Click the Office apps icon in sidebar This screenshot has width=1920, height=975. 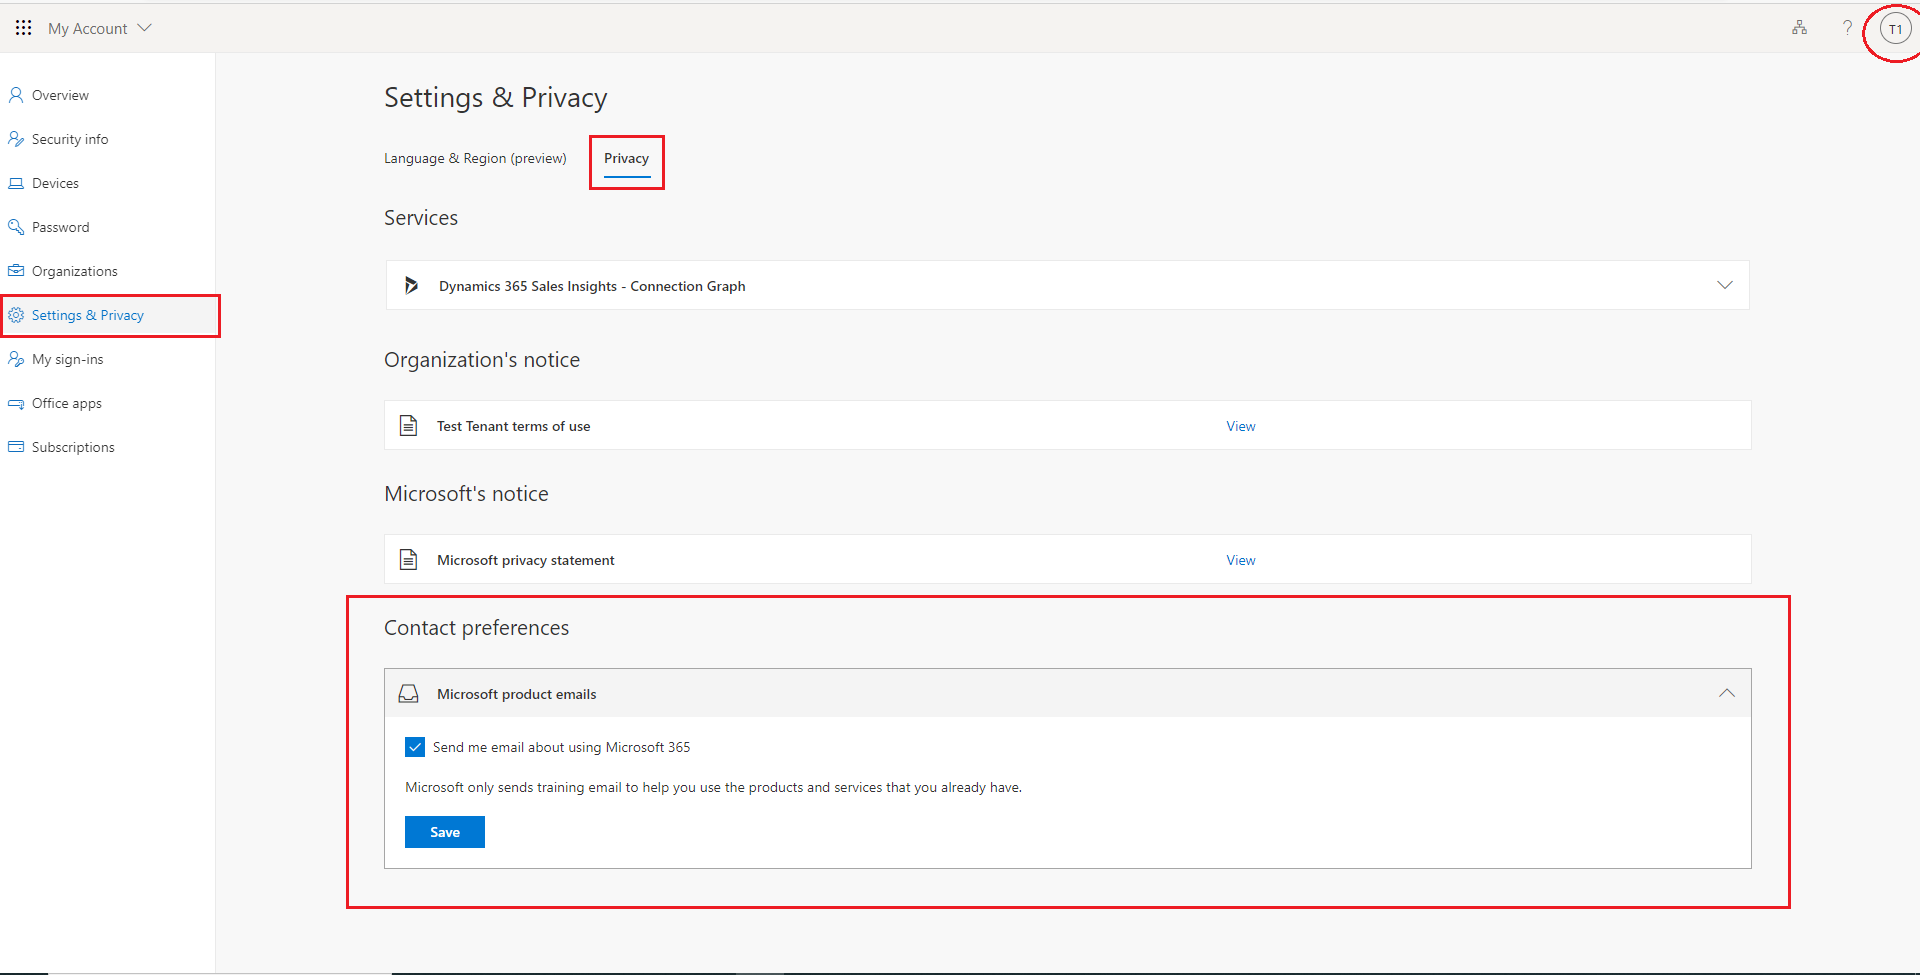(16, 403)
